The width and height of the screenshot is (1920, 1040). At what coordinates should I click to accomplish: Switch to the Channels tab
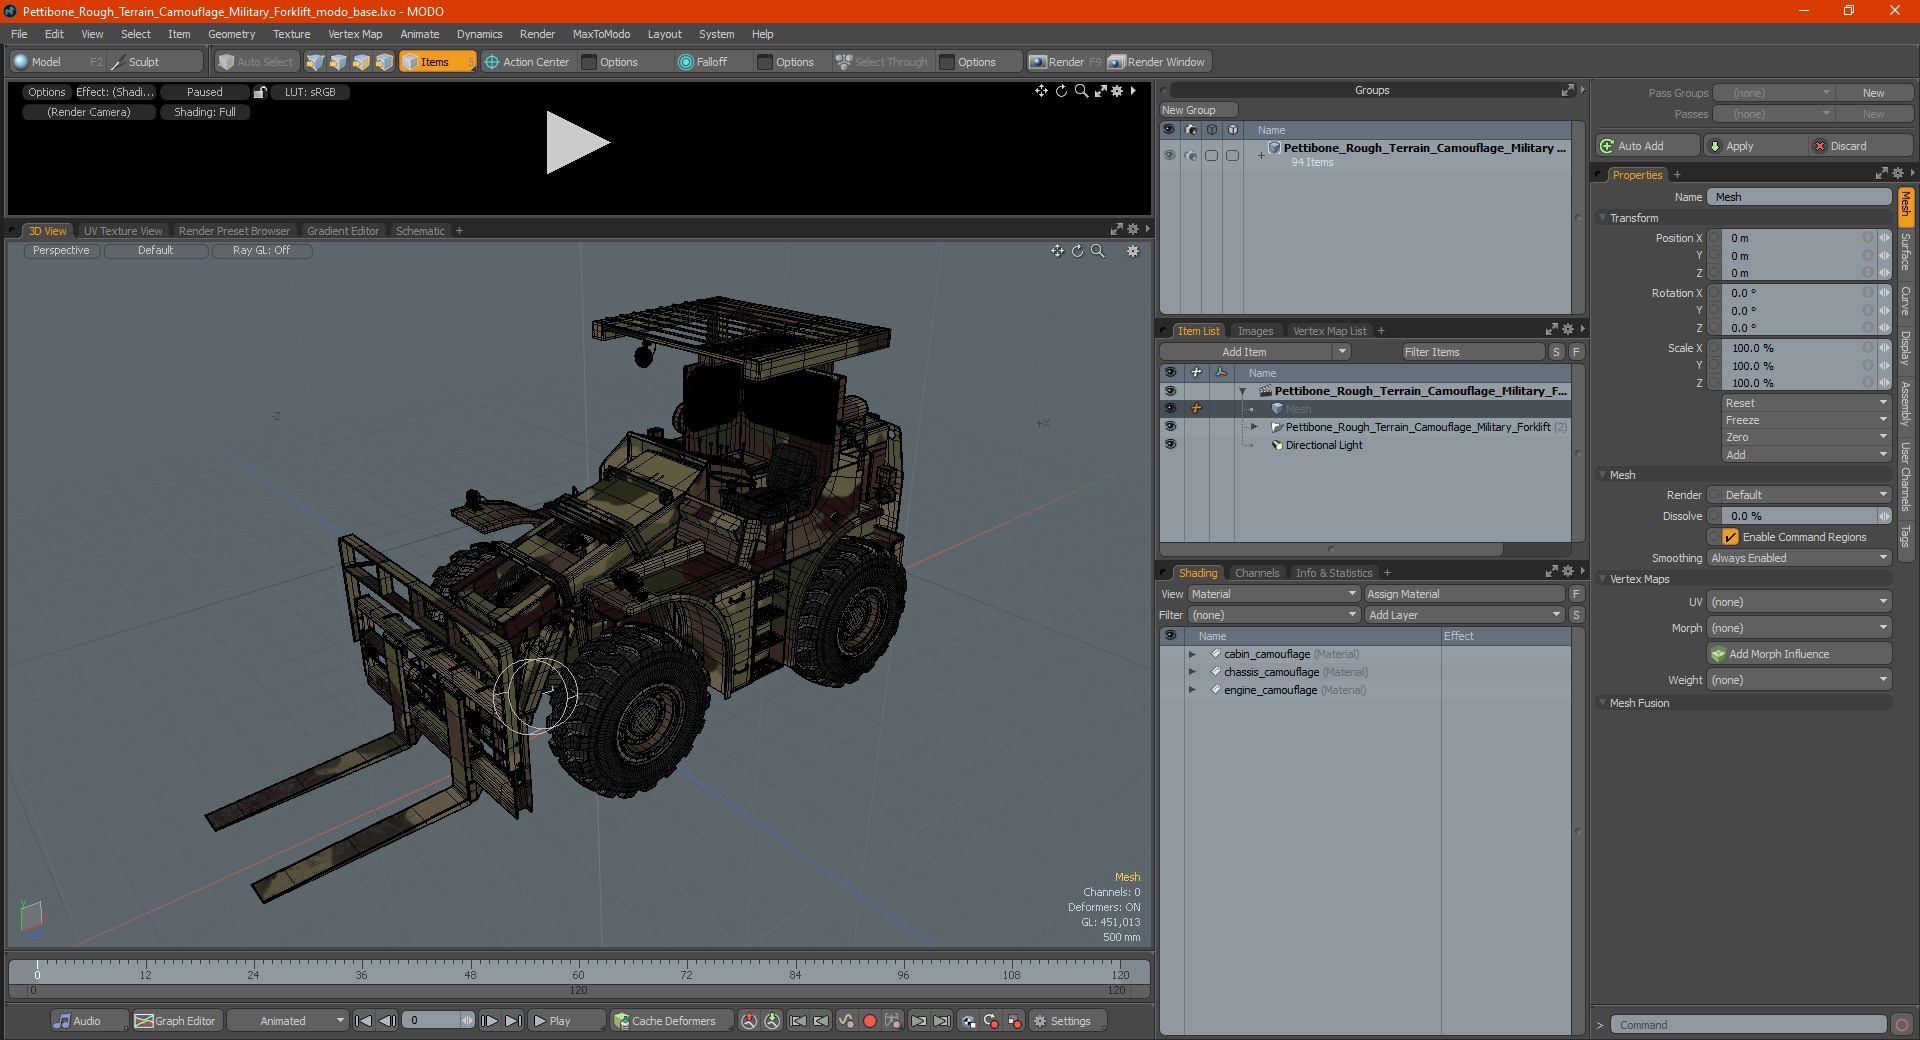[1256, 573]
